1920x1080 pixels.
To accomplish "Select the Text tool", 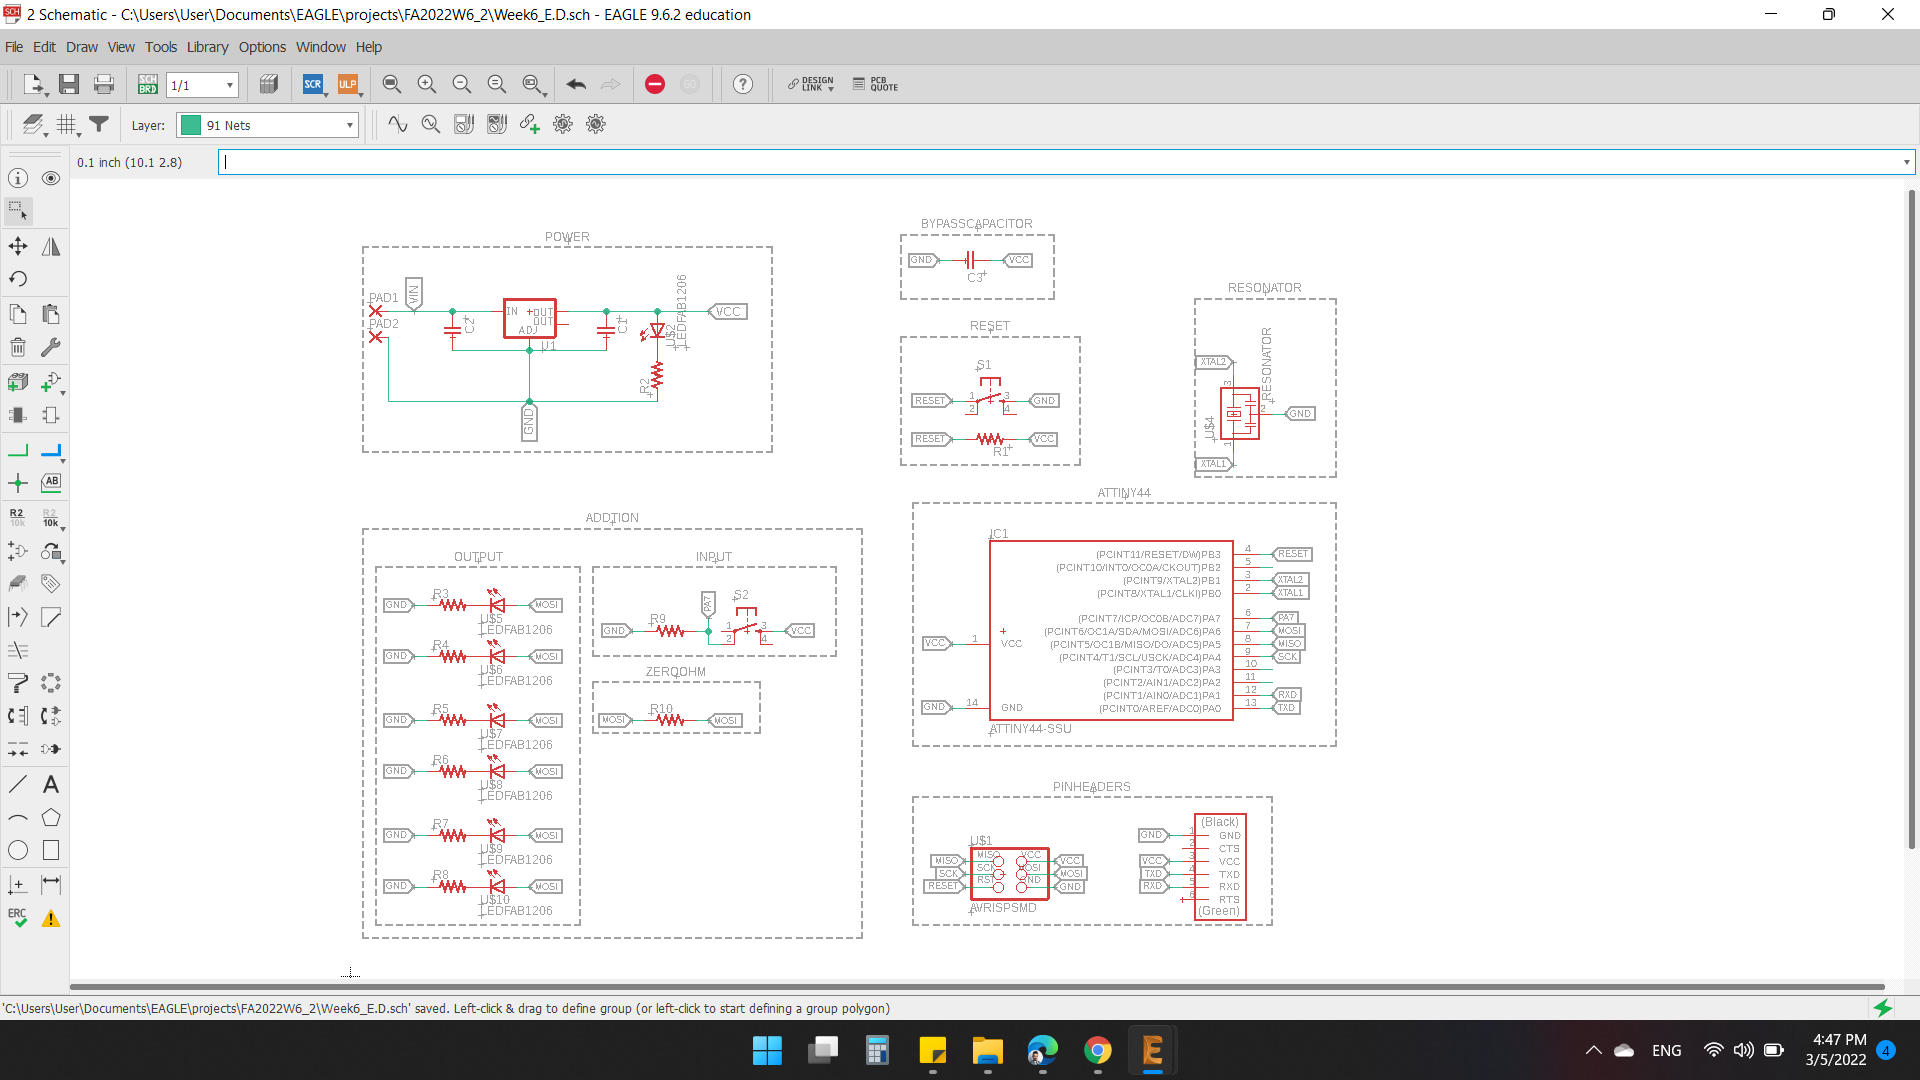I will coord(51,785).
